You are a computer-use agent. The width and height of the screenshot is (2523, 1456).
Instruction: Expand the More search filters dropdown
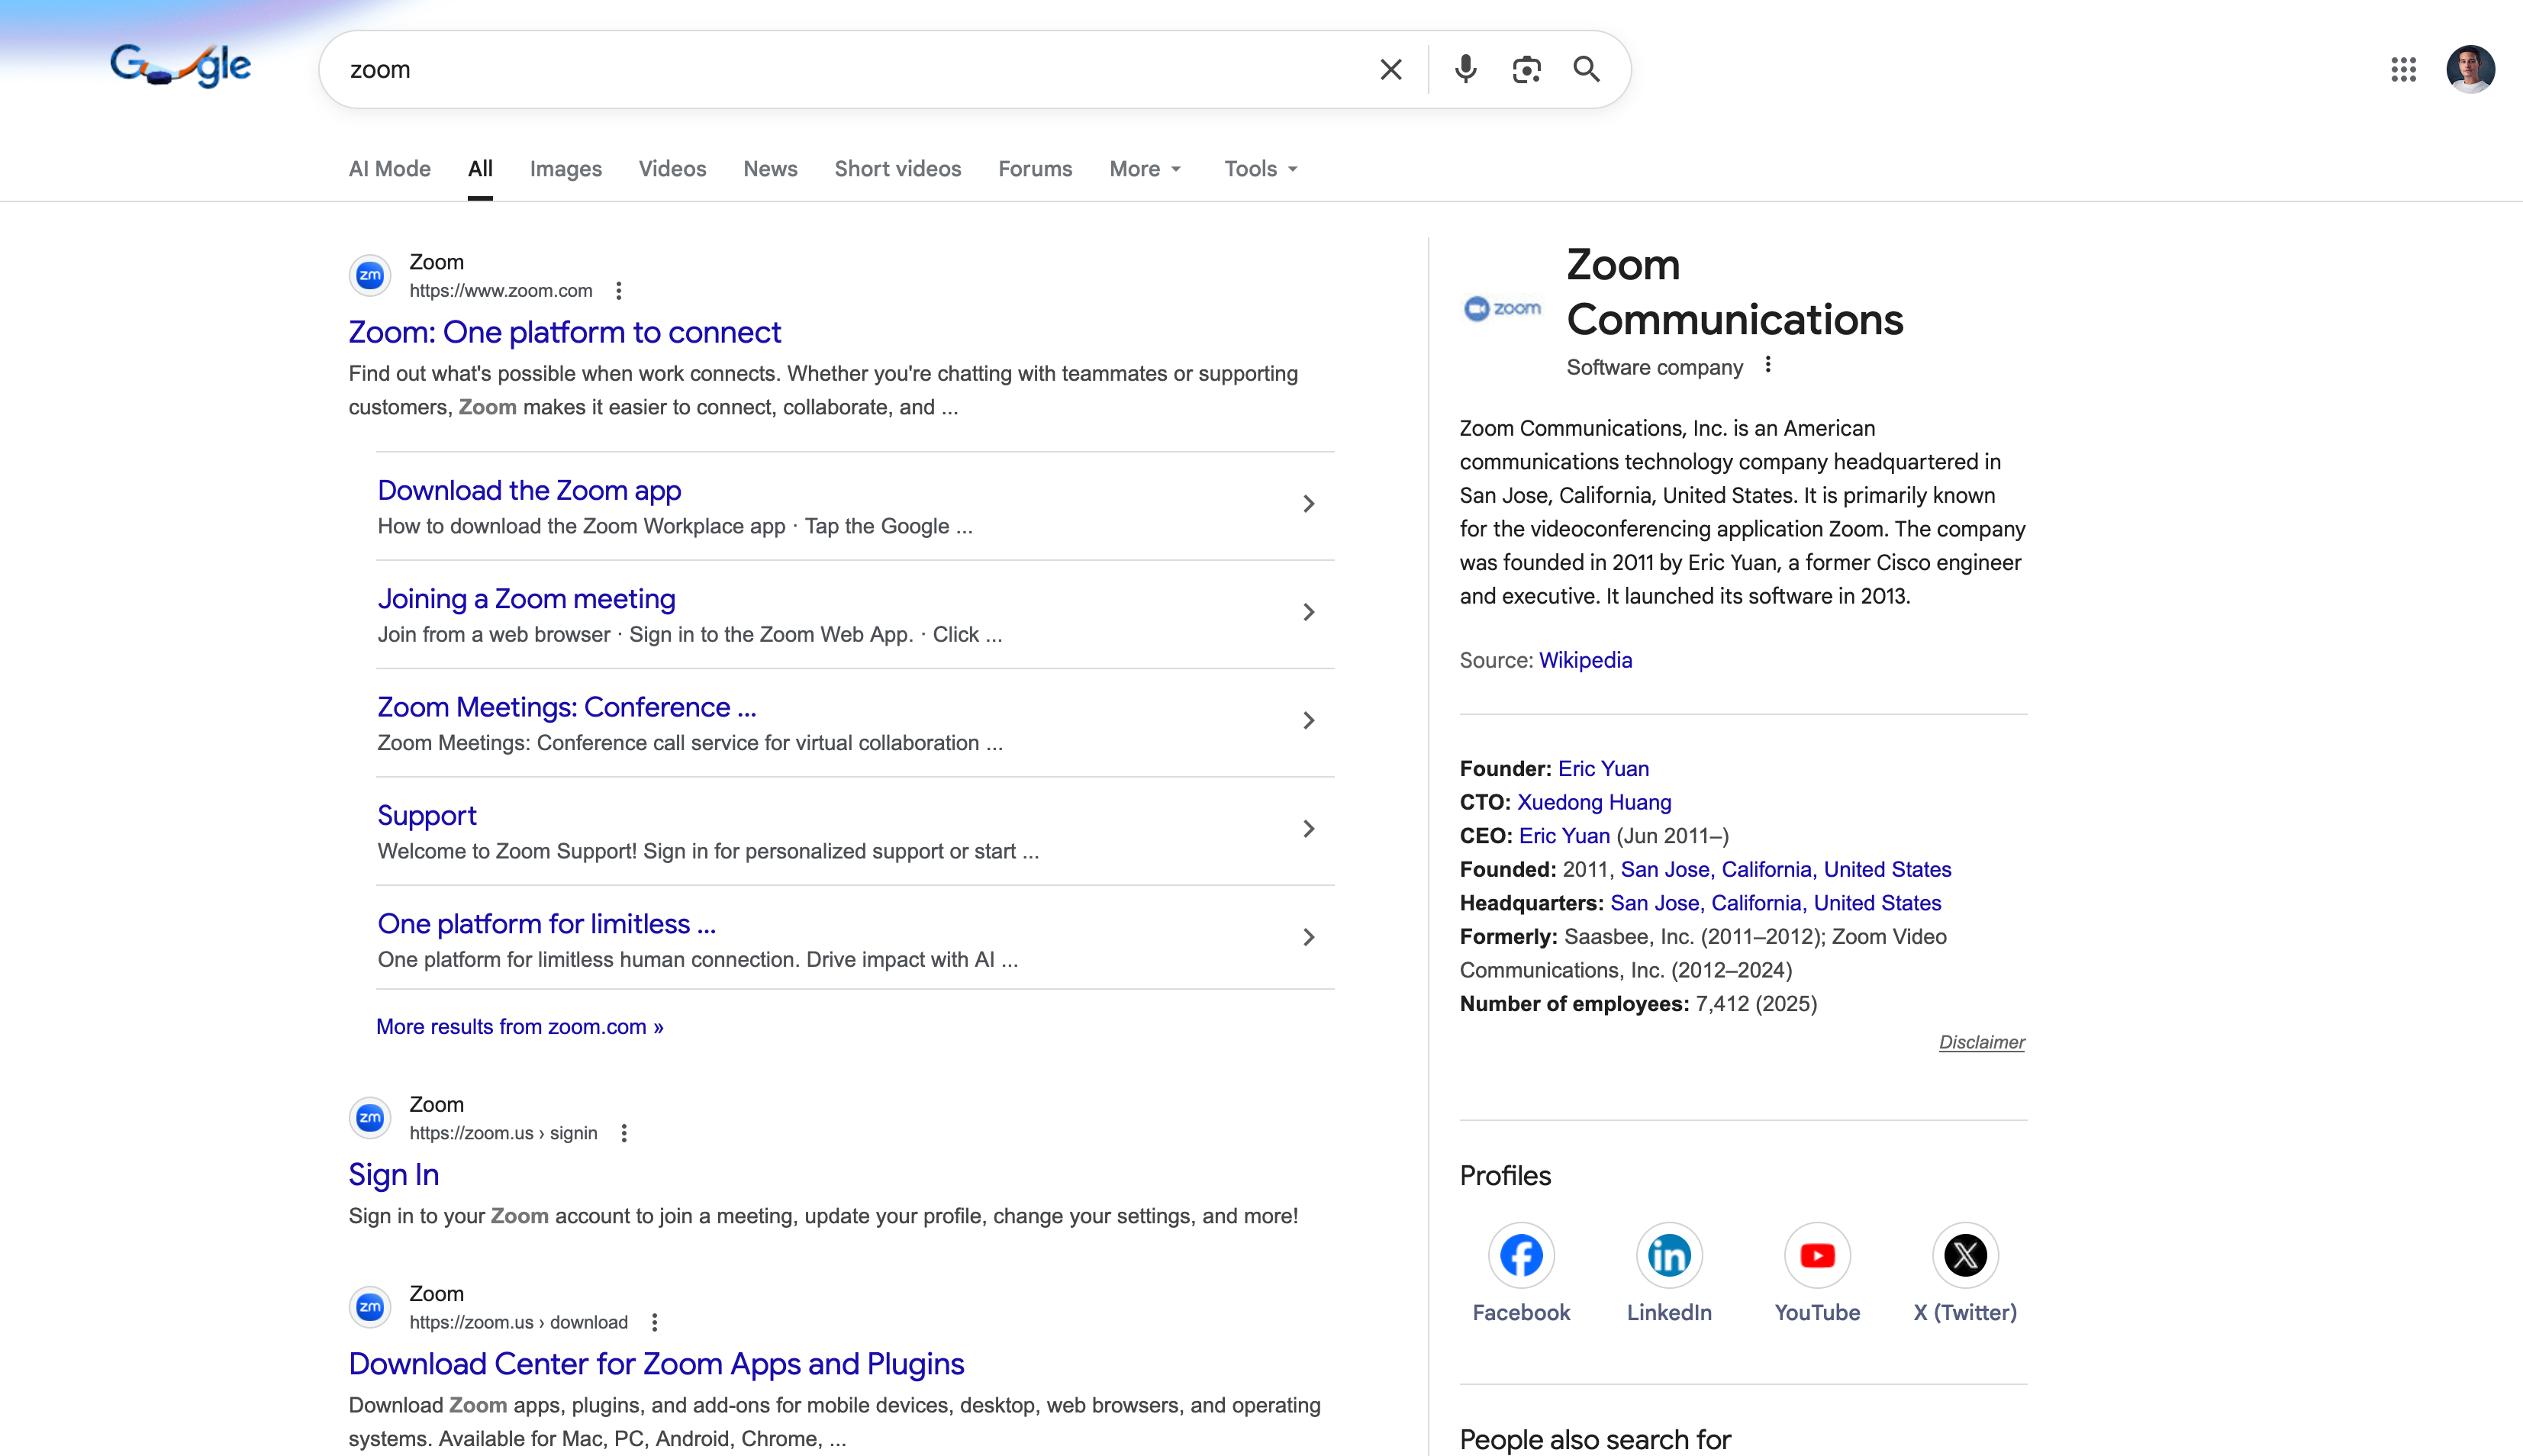coord(1145,169)
